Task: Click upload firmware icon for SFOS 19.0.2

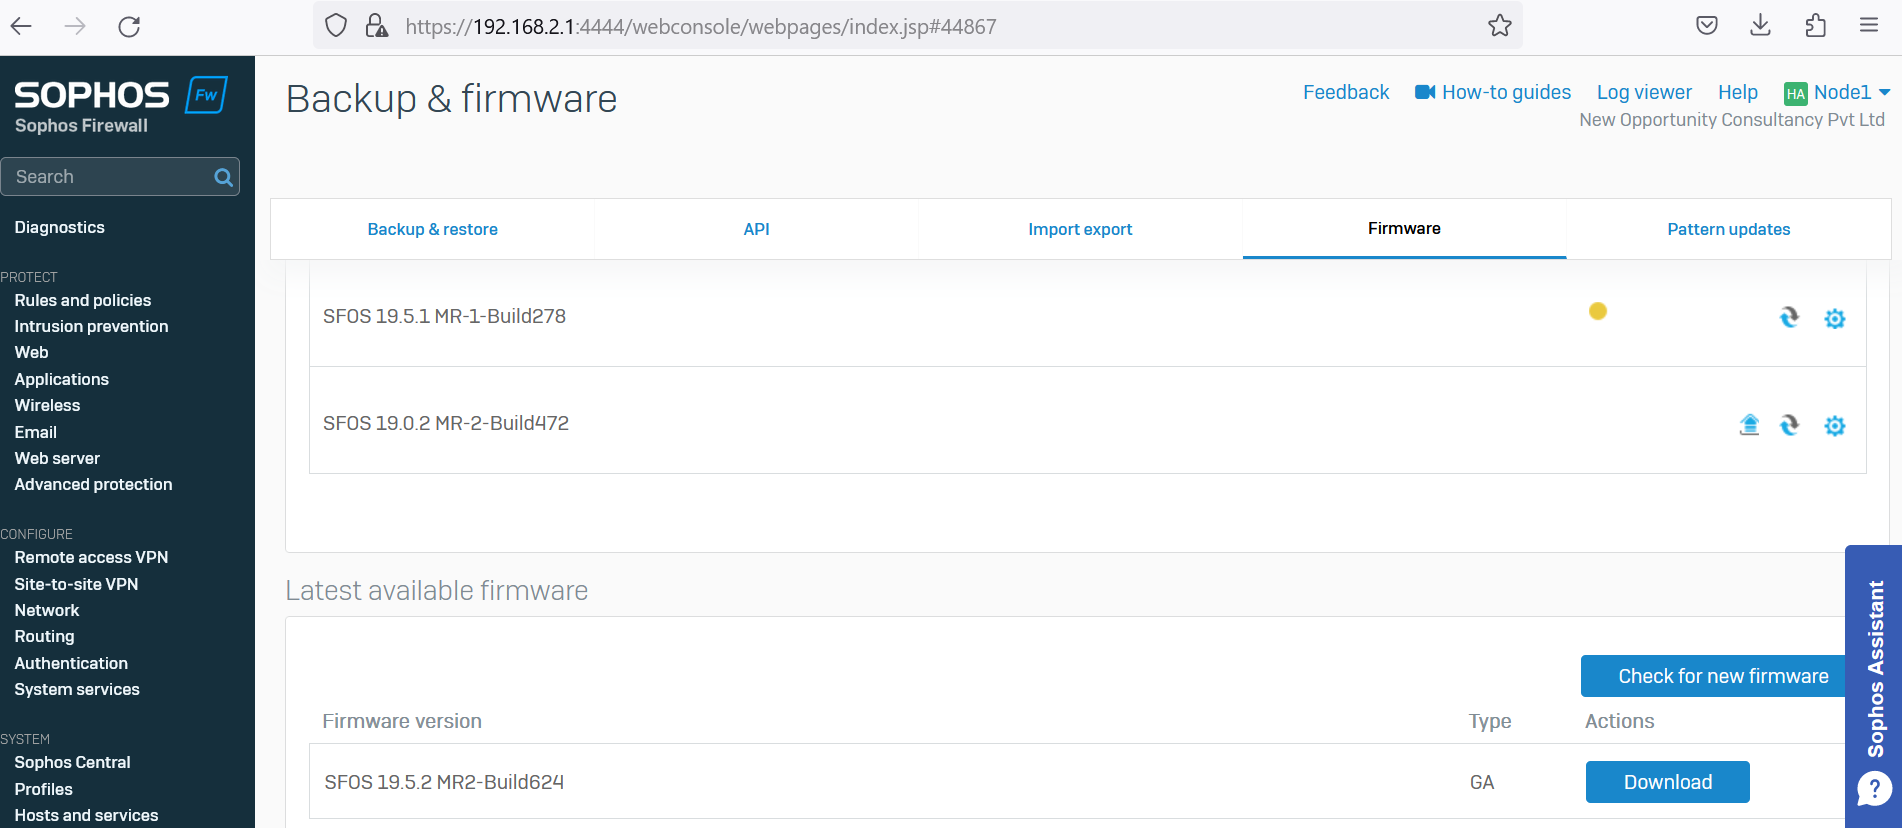Action: [x=1749, y=425]
